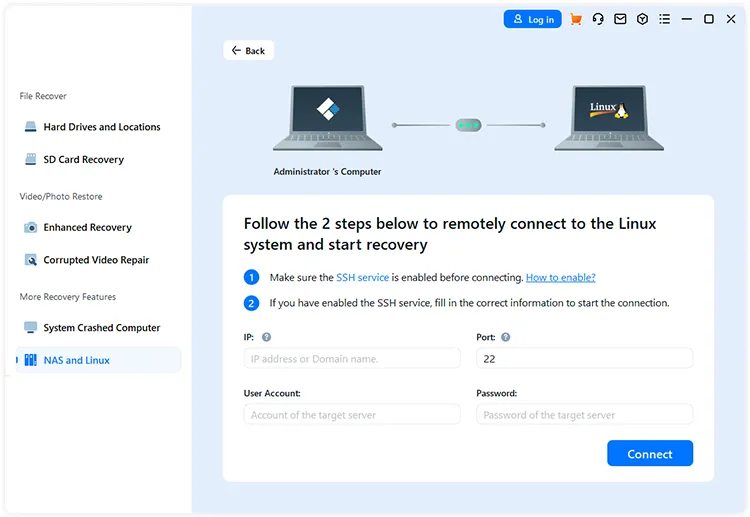Open the mail envelope icon
Image resolution: width=750 pixels, height=517 pixels.
620,19
